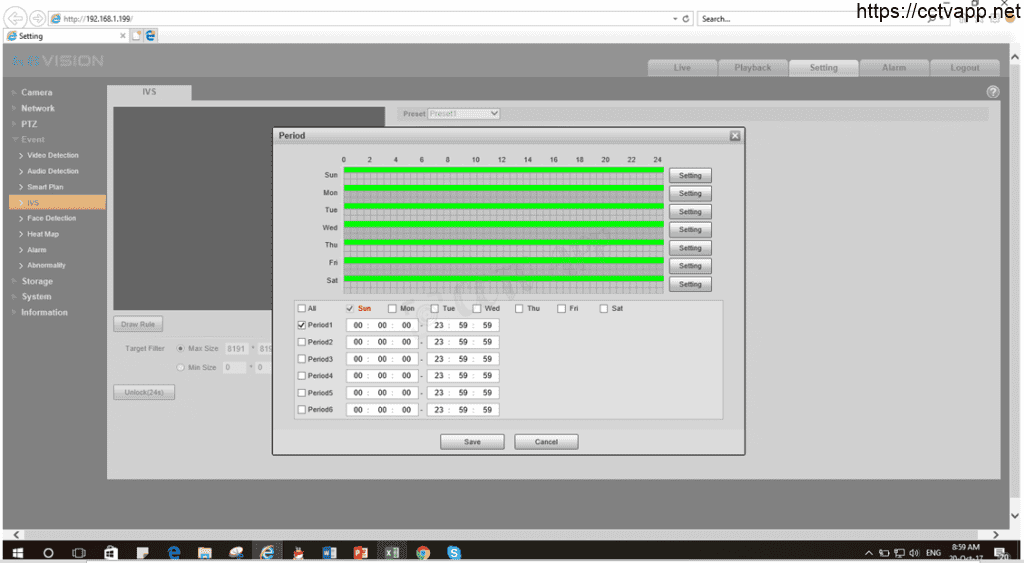Enable the Period2 checkbox
Image resolution: width=1024 pixels, height=563 pixels.
coord(302,342)
